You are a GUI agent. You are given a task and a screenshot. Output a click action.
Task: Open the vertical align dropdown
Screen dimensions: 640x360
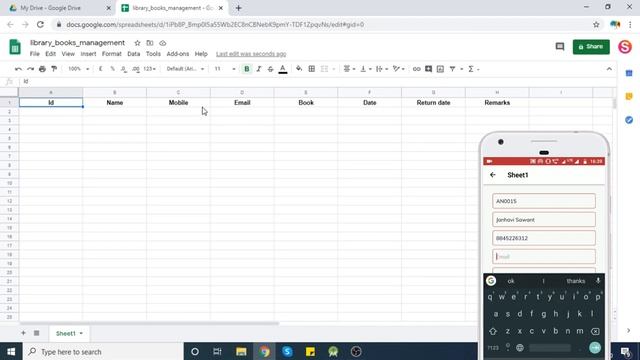coord(365,69)
